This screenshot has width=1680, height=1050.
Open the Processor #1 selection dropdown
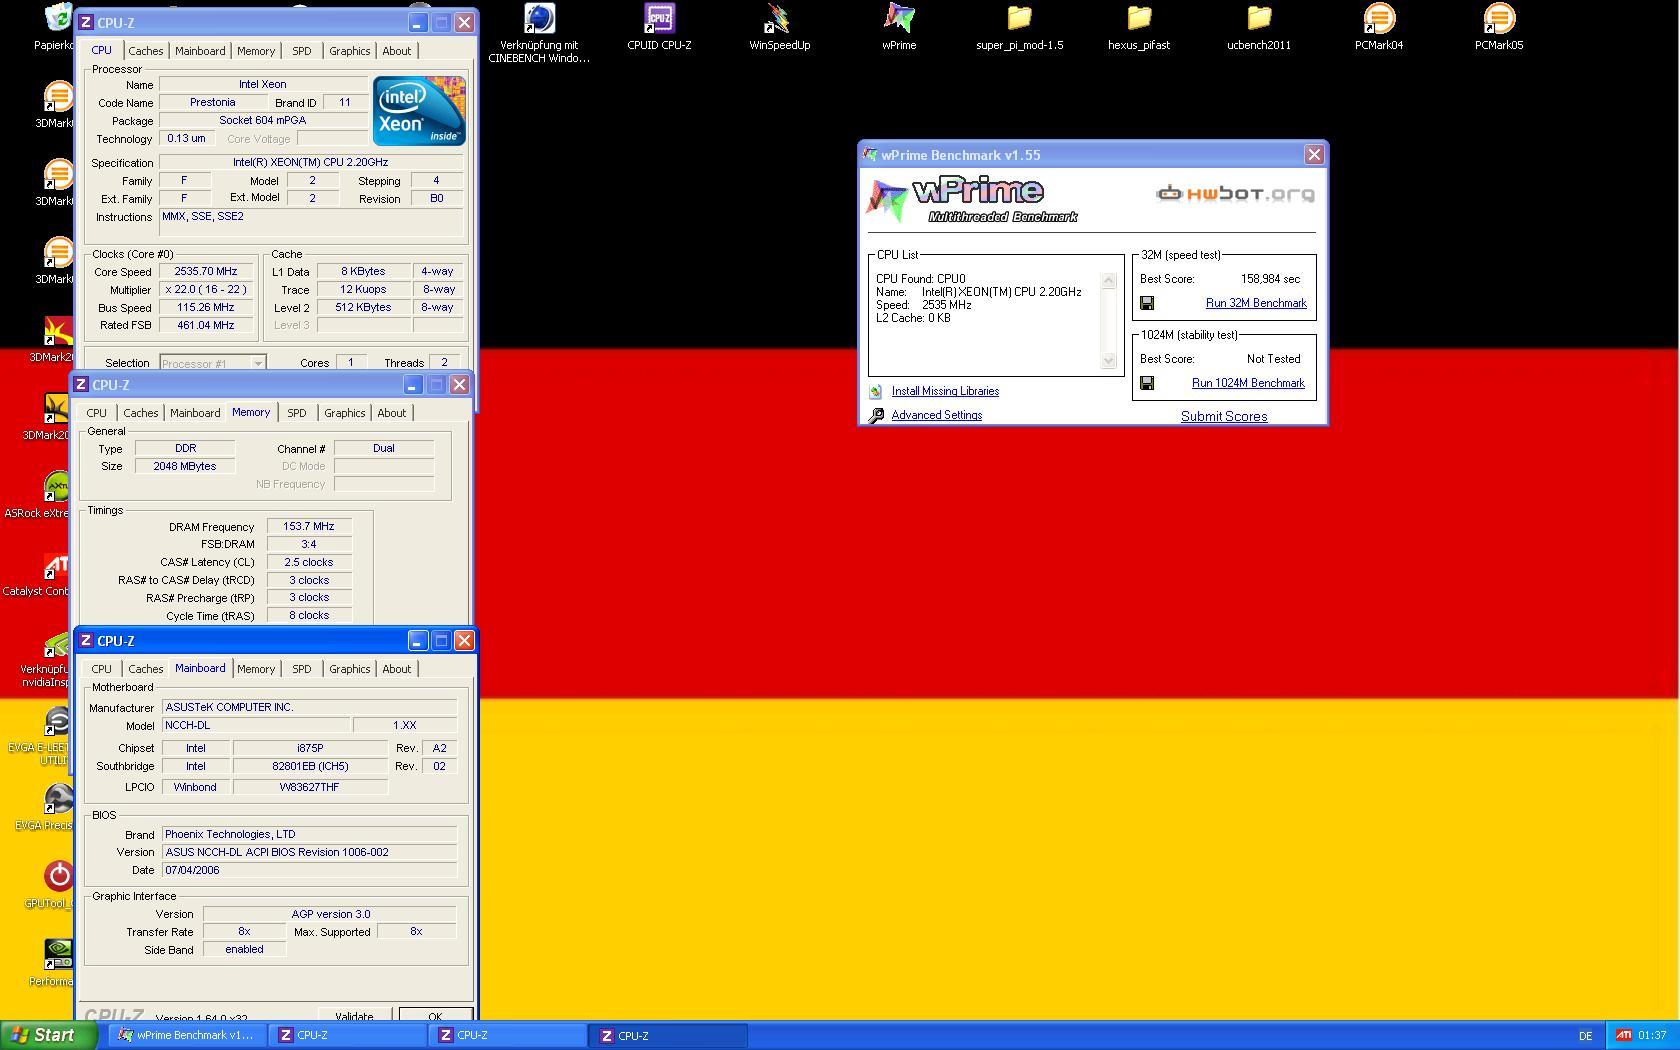tap(212, 363)
